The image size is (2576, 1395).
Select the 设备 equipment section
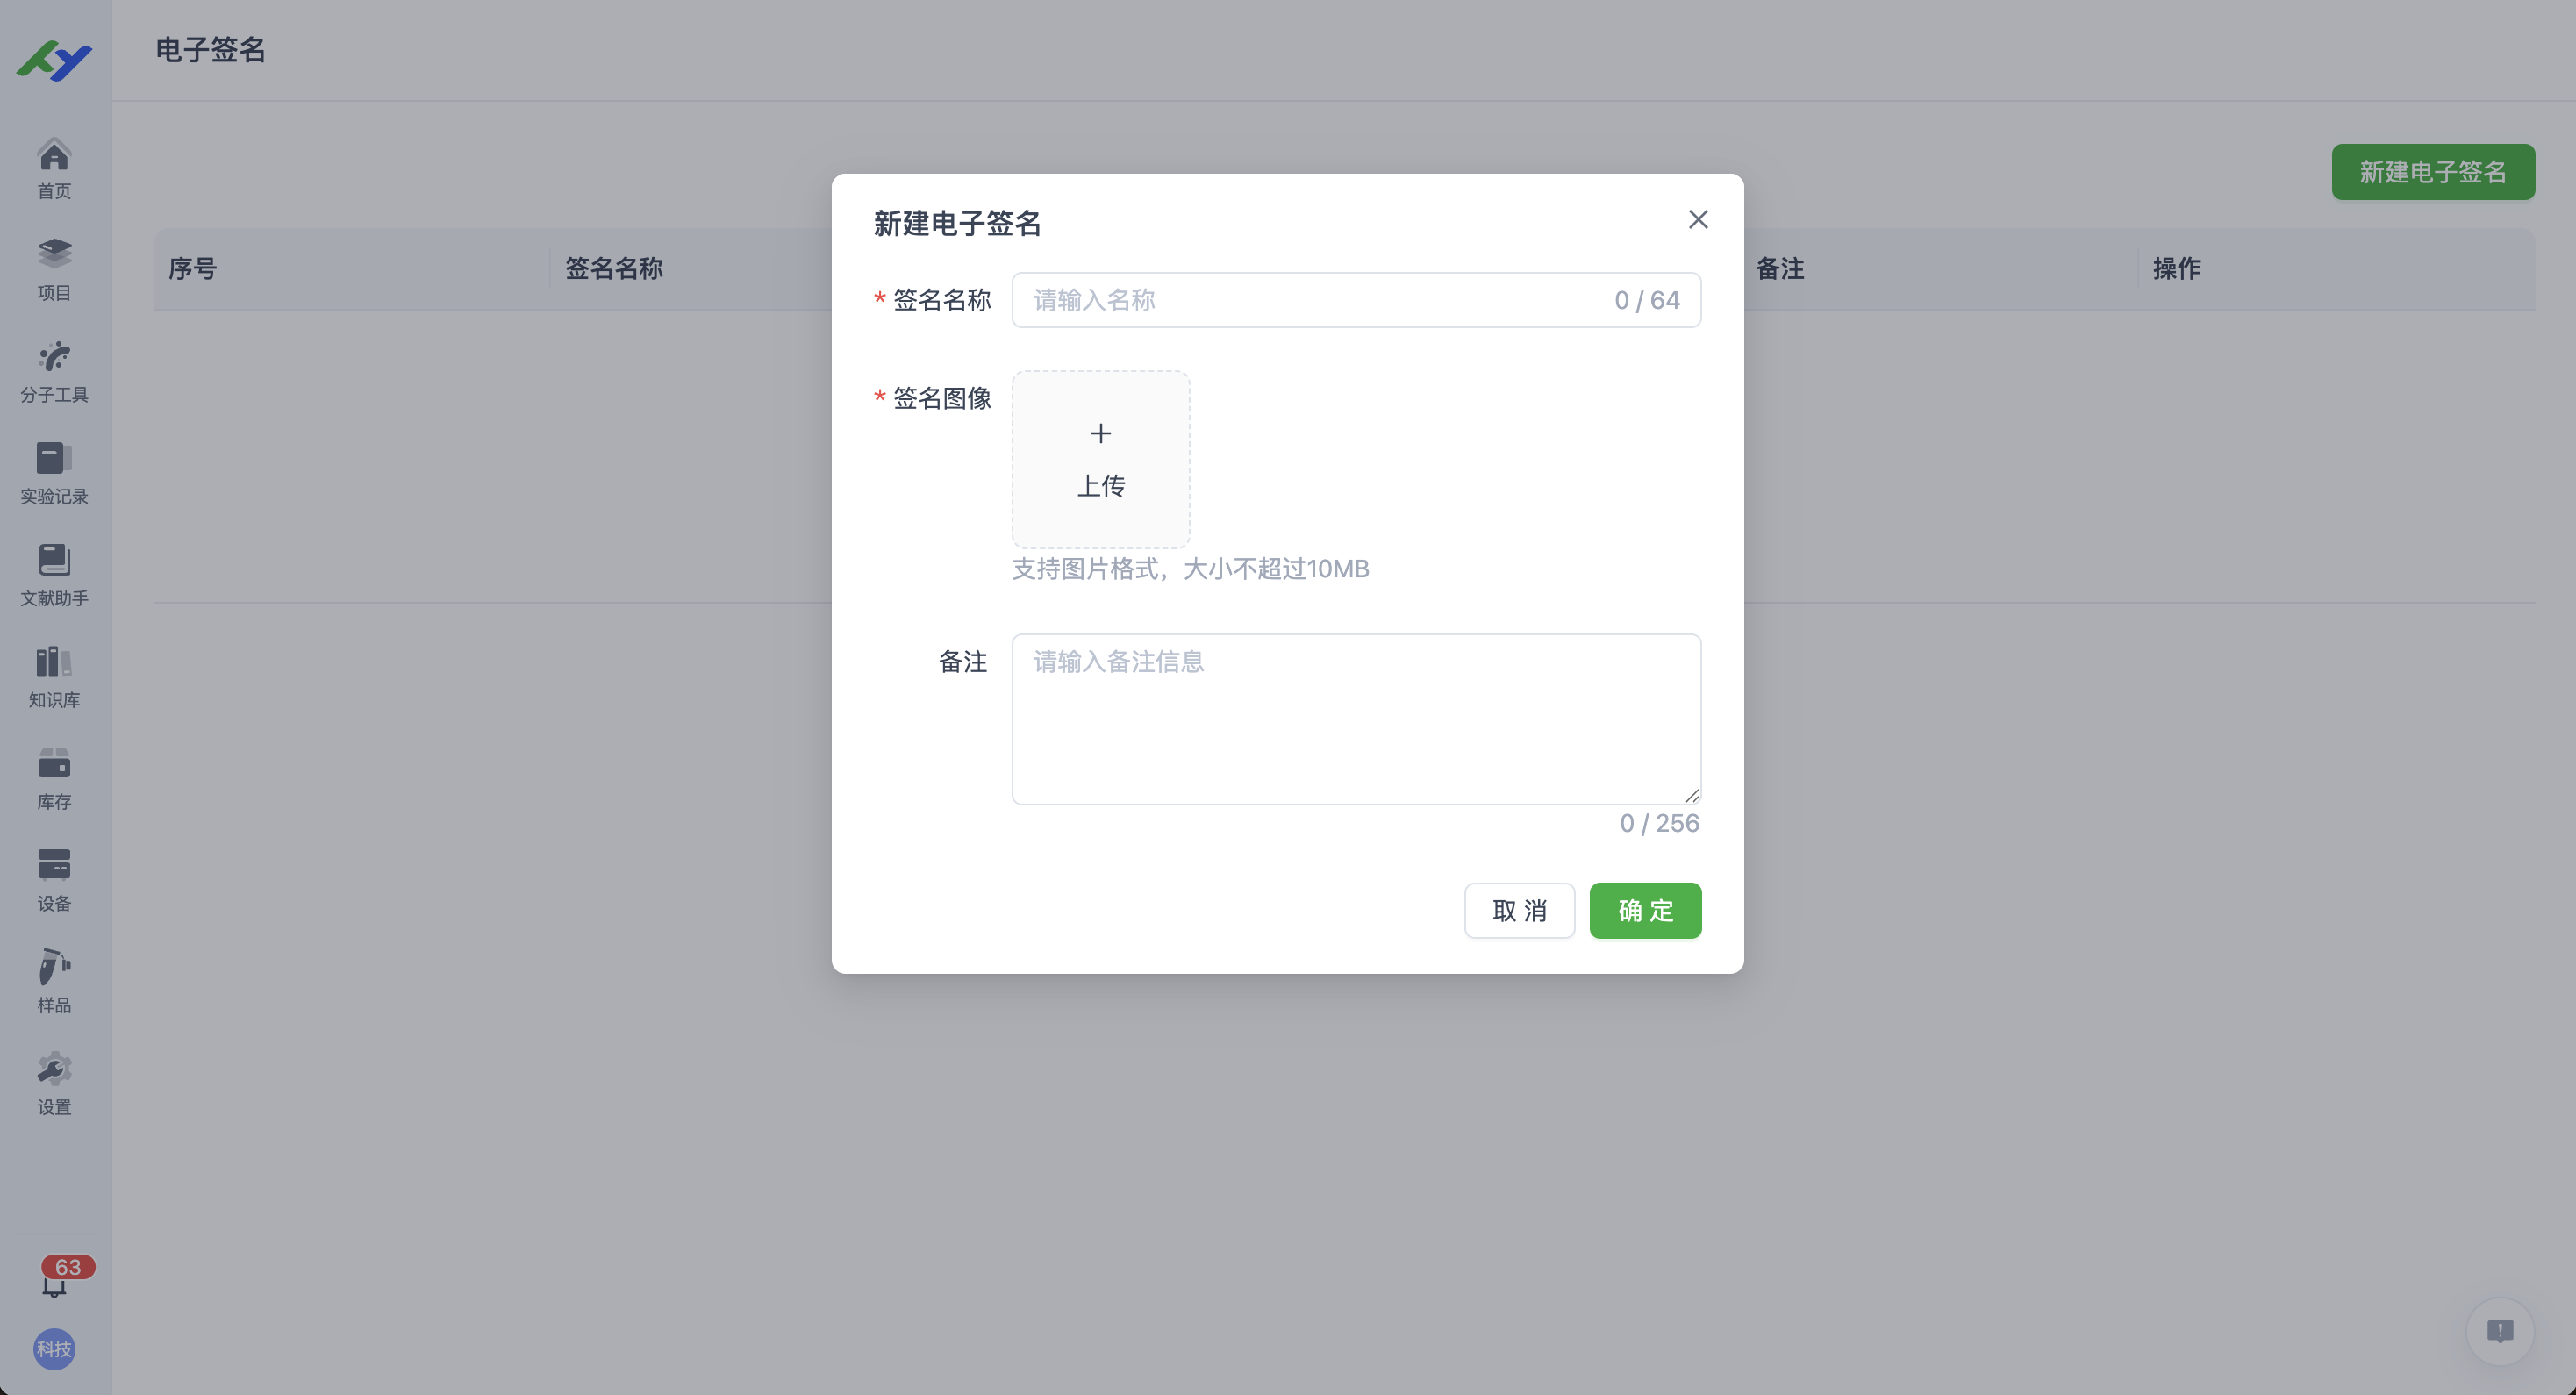(x=53, y=880)
